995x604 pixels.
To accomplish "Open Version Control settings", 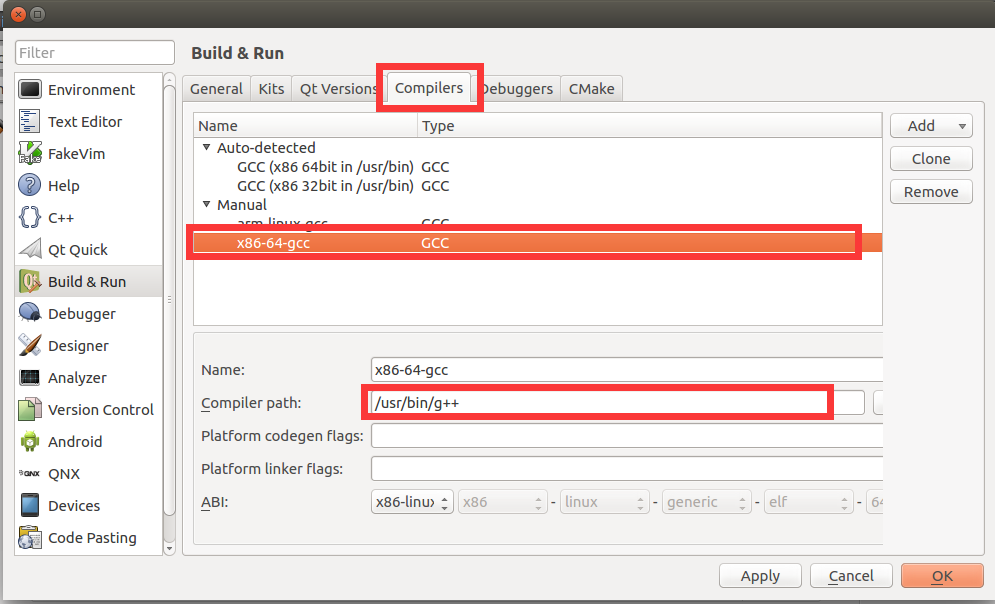I will [30, 409].
